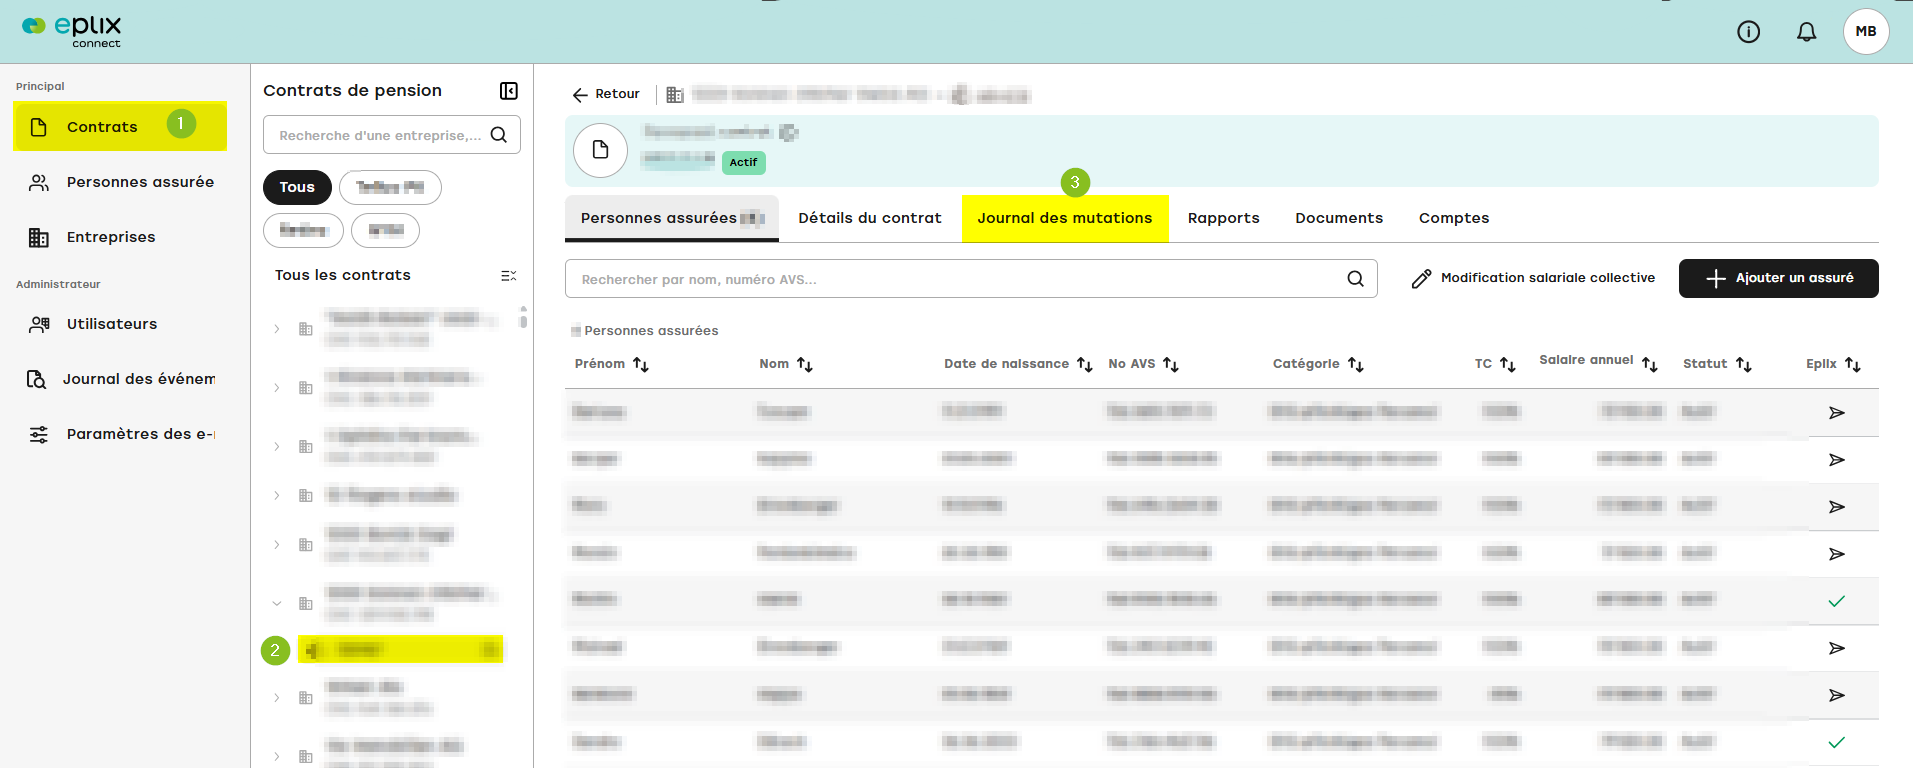Open the information icon in the top bar
The image size is (1913, 768).
tap(1748, 32)
